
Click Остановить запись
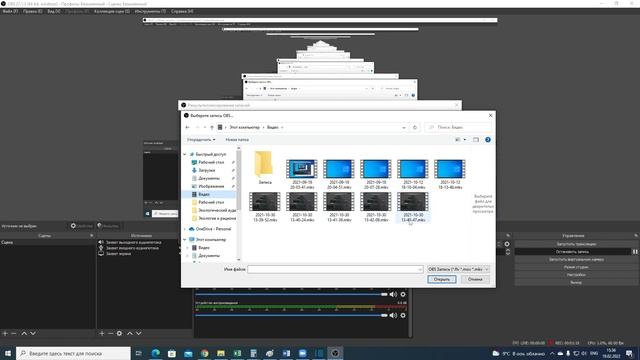(573, 252)
